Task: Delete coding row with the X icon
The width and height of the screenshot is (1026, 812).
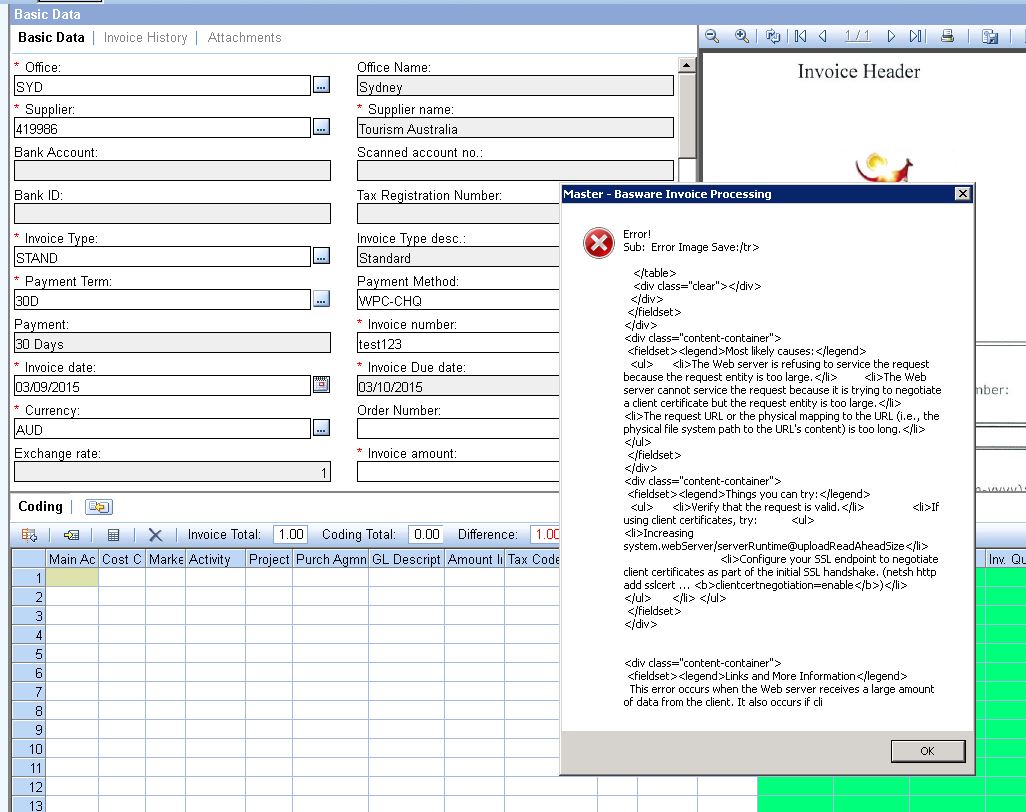Action: (155, 535)
